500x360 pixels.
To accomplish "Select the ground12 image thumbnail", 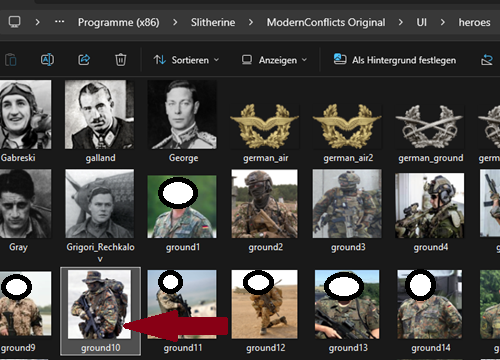I will pyautogui.click(x=265, y=304).
